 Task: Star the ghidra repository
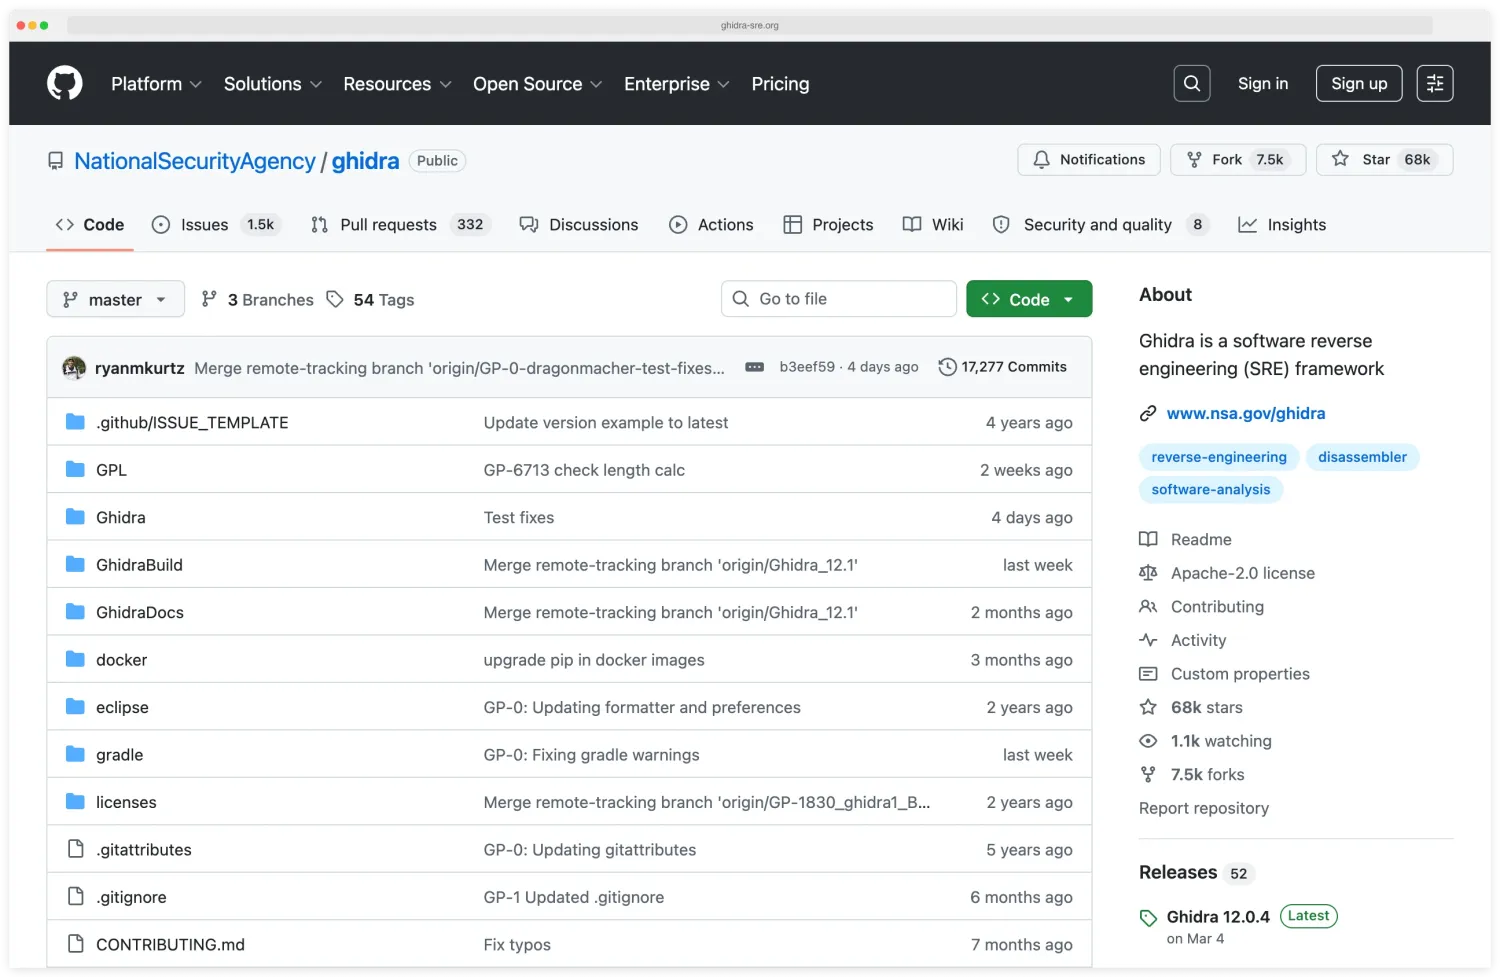(1385, 160)
